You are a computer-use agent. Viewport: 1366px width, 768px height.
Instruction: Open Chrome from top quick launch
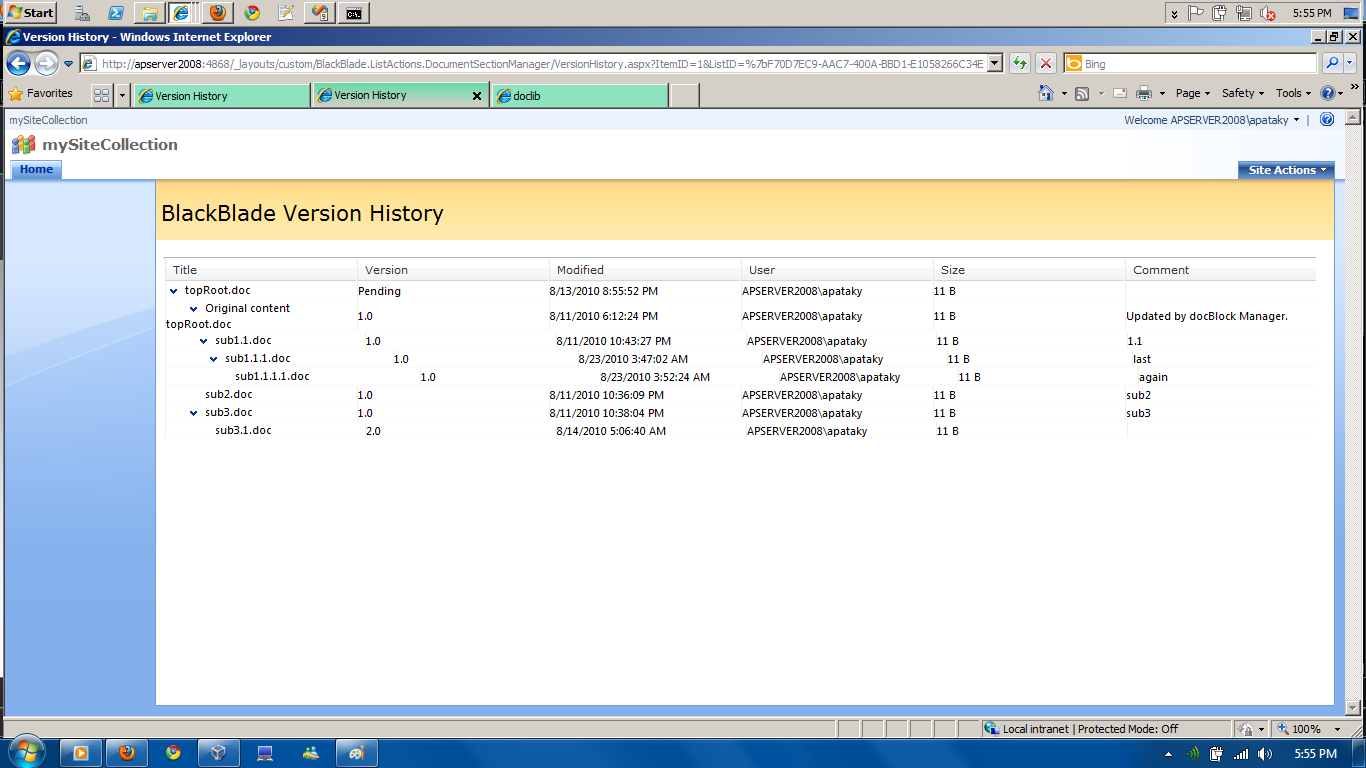pyautogui.click(x=252, y=13)
